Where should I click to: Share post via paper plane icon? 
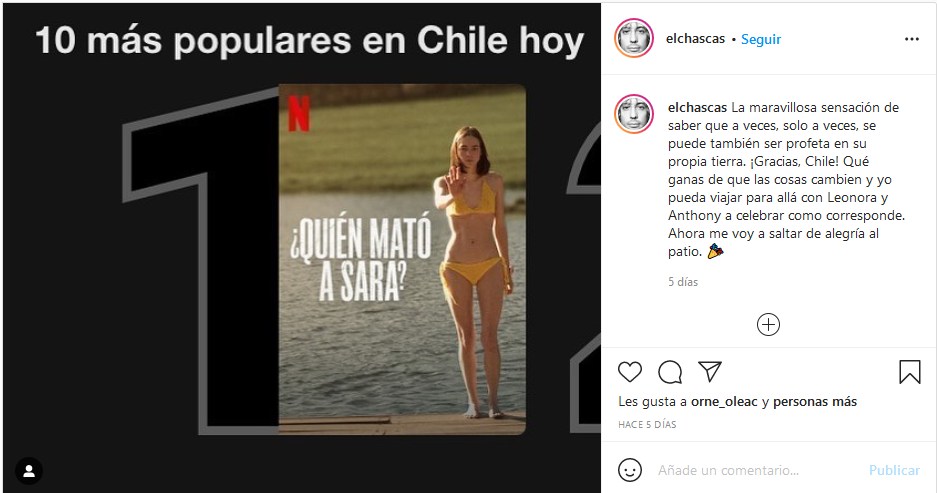tap(710, 372)
